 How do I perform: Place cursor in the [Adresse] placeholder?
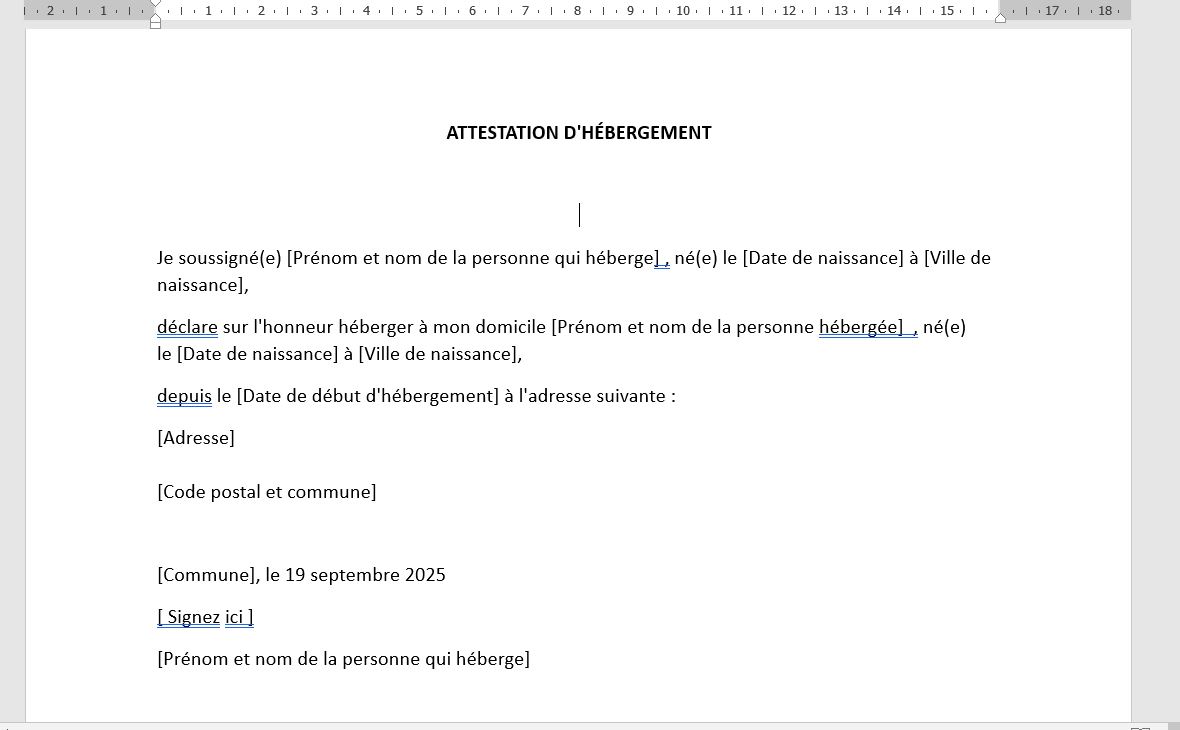(196, 438)
